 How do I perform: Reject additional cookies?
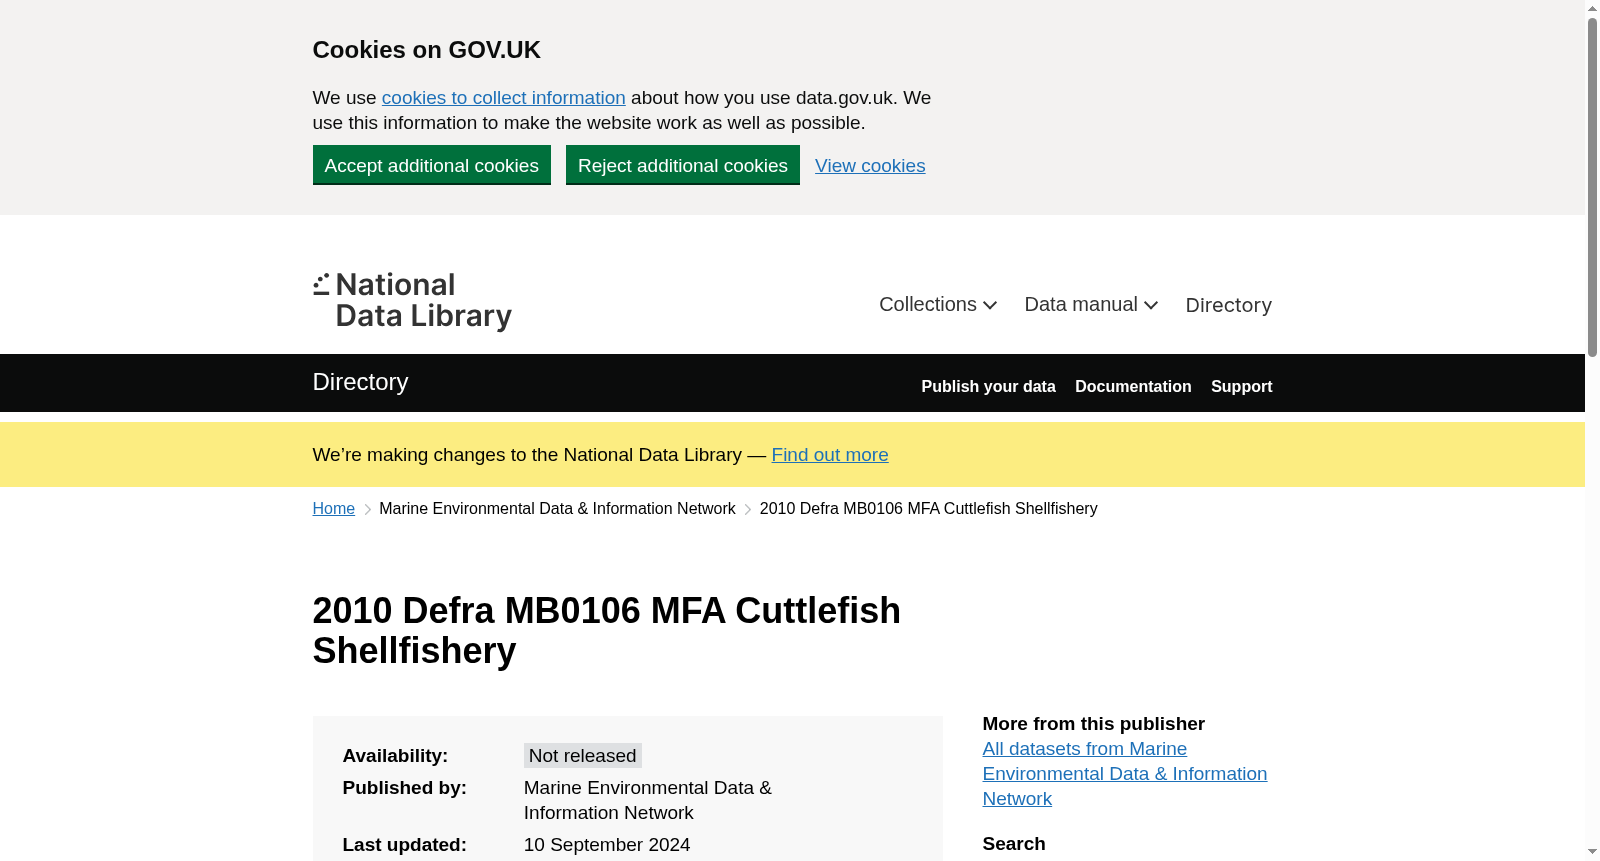[682, 165]
